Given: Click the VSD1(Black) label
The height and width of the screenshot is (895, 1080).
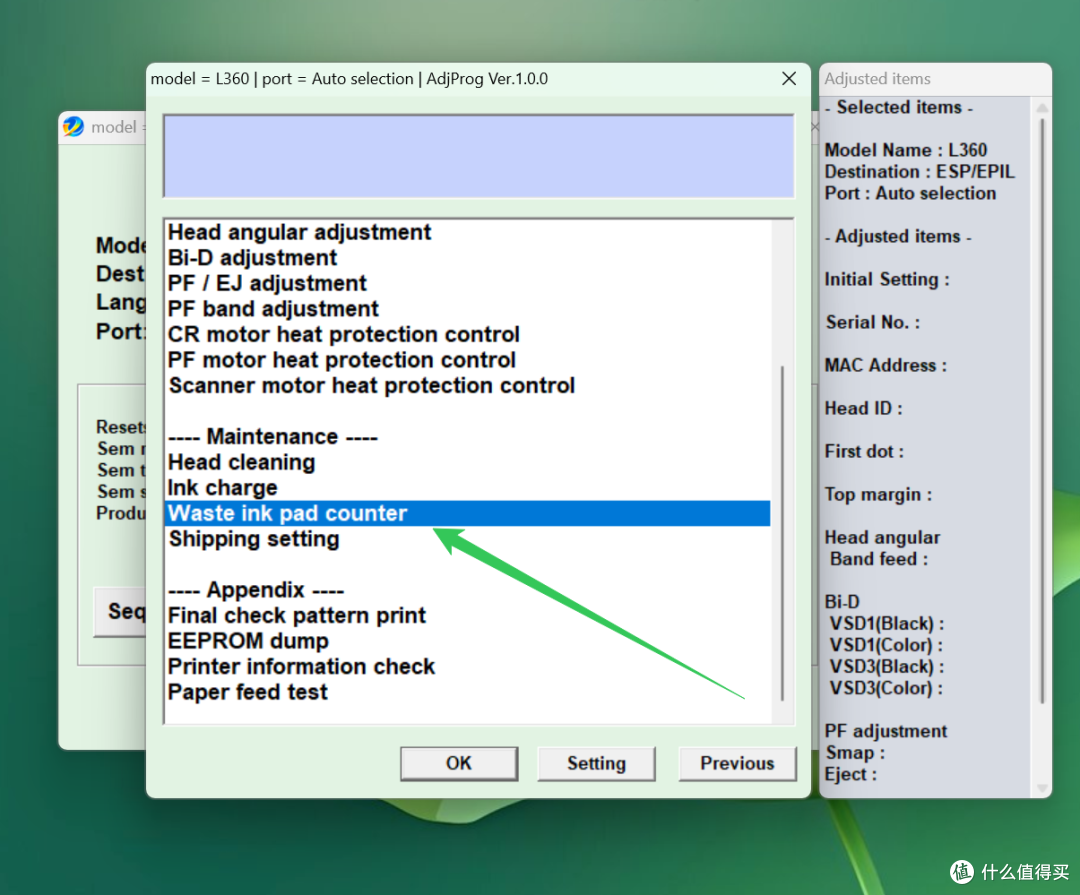Looking at the screenshot, I should 886,624.
